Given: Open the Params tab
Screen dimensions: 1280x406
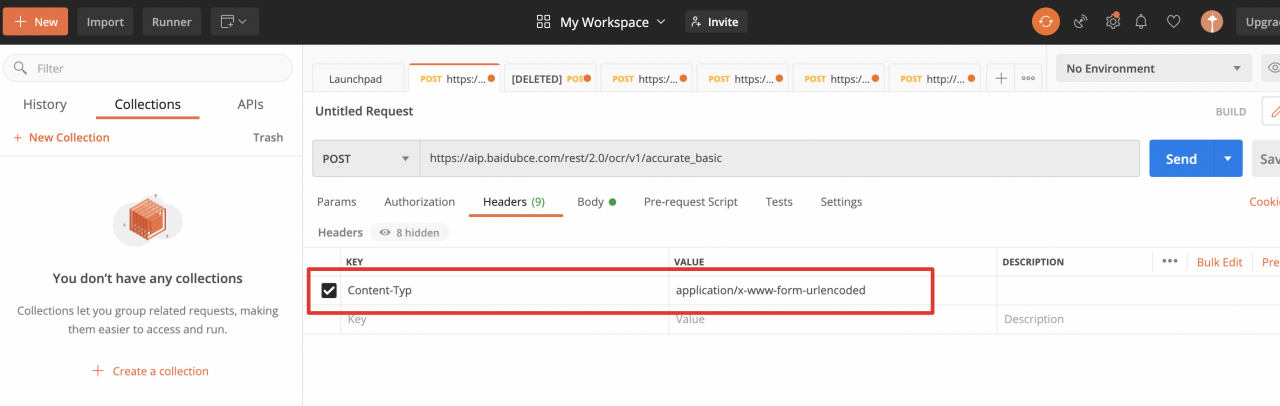Looking at the screenshot, I should coord(336,201).
